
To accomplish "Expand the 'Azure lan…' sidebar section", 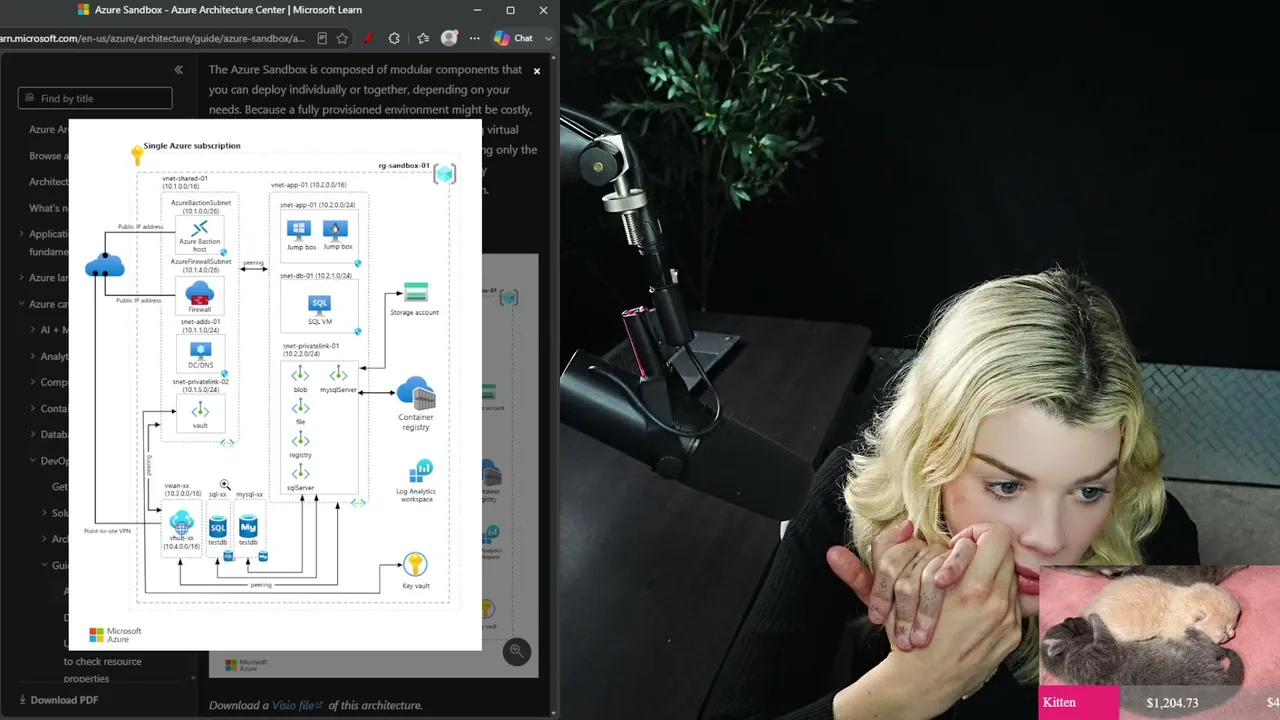I will click(x=21, y=278).
